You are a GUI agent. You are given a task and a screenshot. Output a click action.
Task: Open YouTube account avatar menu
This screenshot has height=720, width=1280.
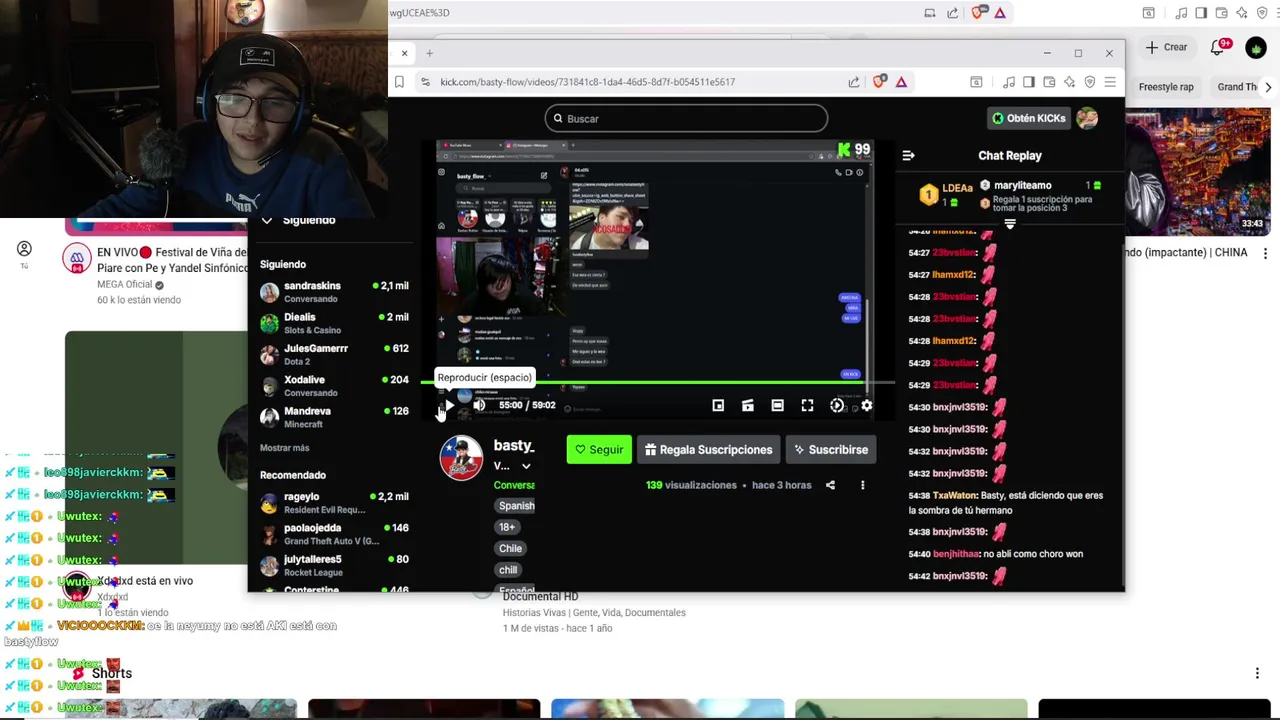(x=1256, y=47)
